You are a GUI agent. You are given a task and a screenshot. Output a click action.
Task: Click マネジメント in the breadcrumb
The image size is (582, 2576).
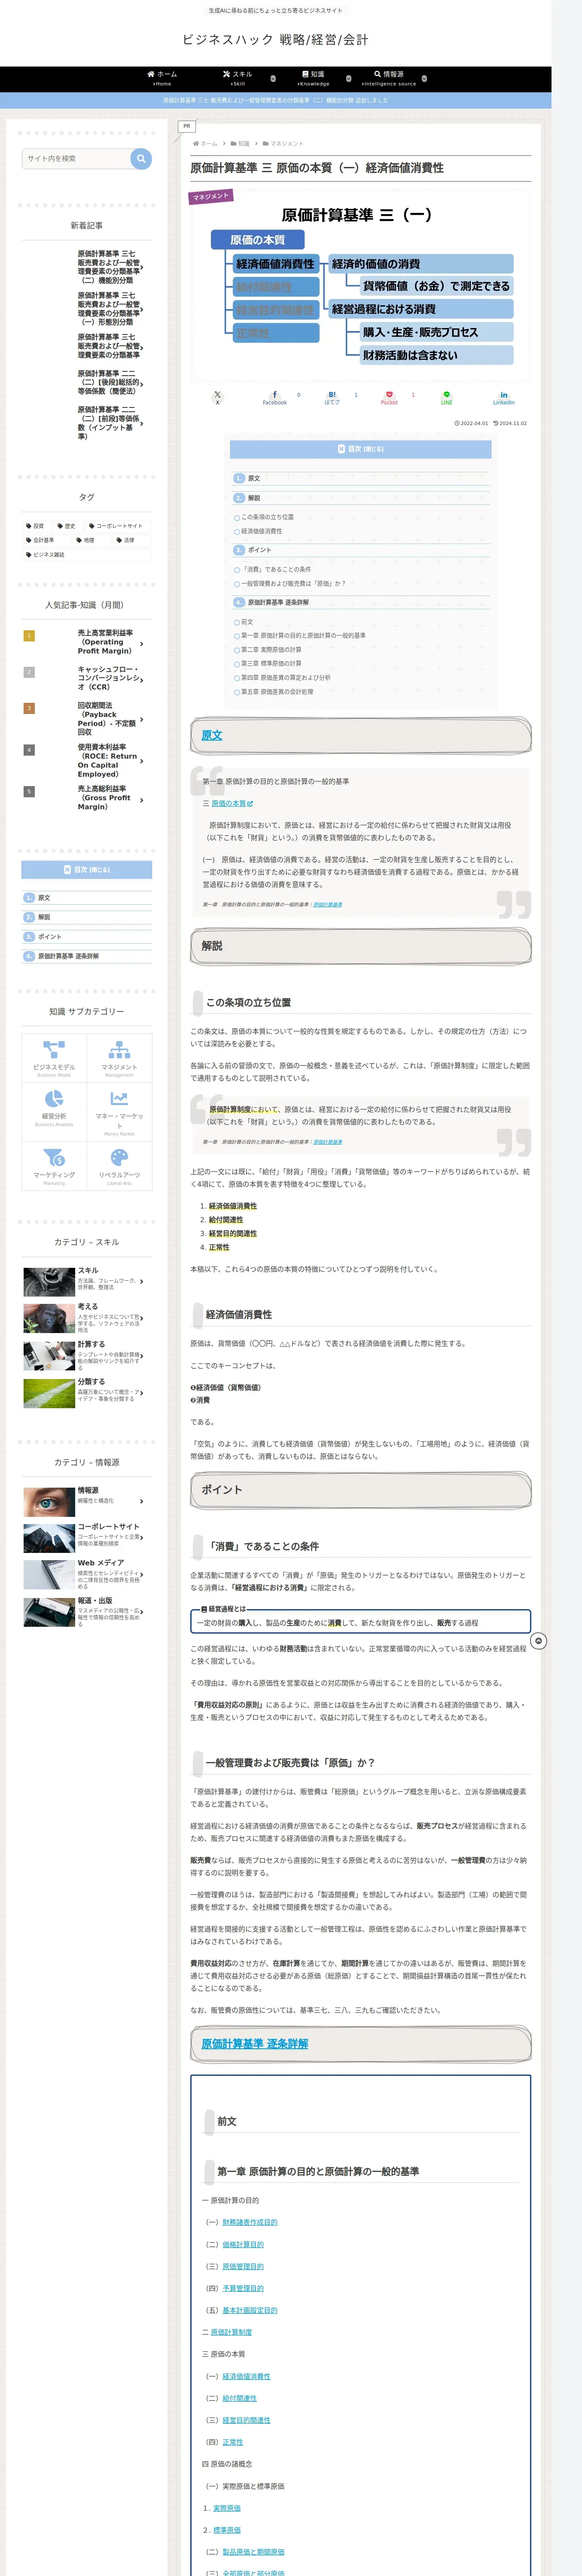287,143
